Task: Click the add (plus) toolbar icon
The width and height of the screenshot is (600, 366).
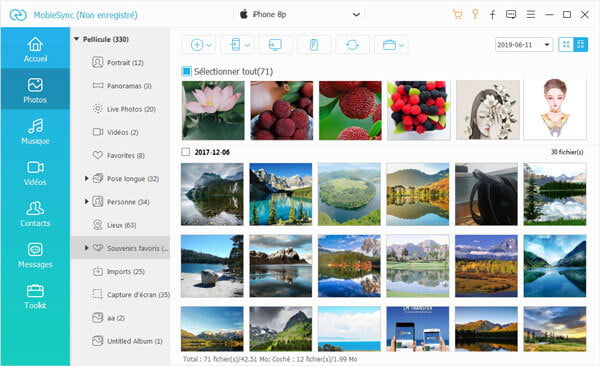Action: pos(197,45)
